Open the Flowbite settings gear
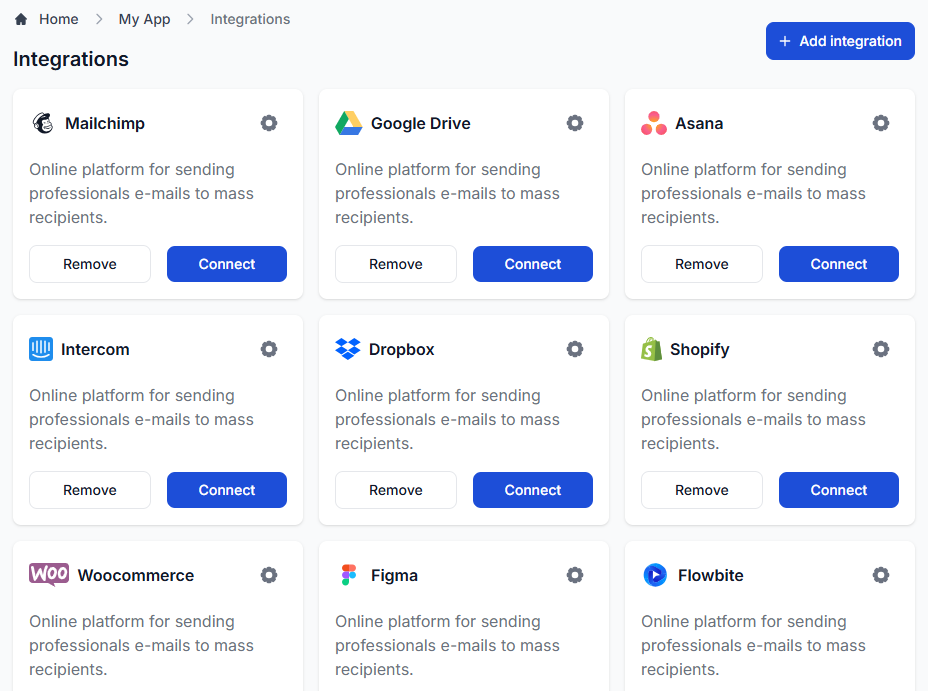The image size is (928, 691). pyautogui.click(x=881, y=575)
